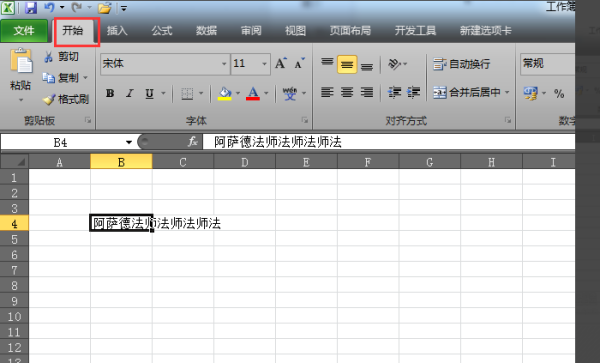Open the 剪贴板 group dialog launcher

(x=88, y=120)
